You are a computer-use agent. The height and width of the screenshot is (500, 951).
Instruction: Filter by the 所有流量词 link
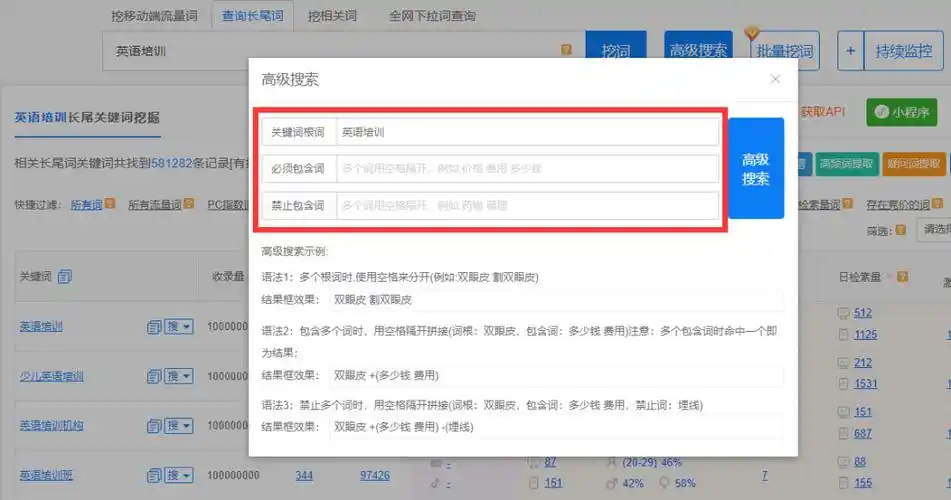pyautogui.click(x=155, y=205)
